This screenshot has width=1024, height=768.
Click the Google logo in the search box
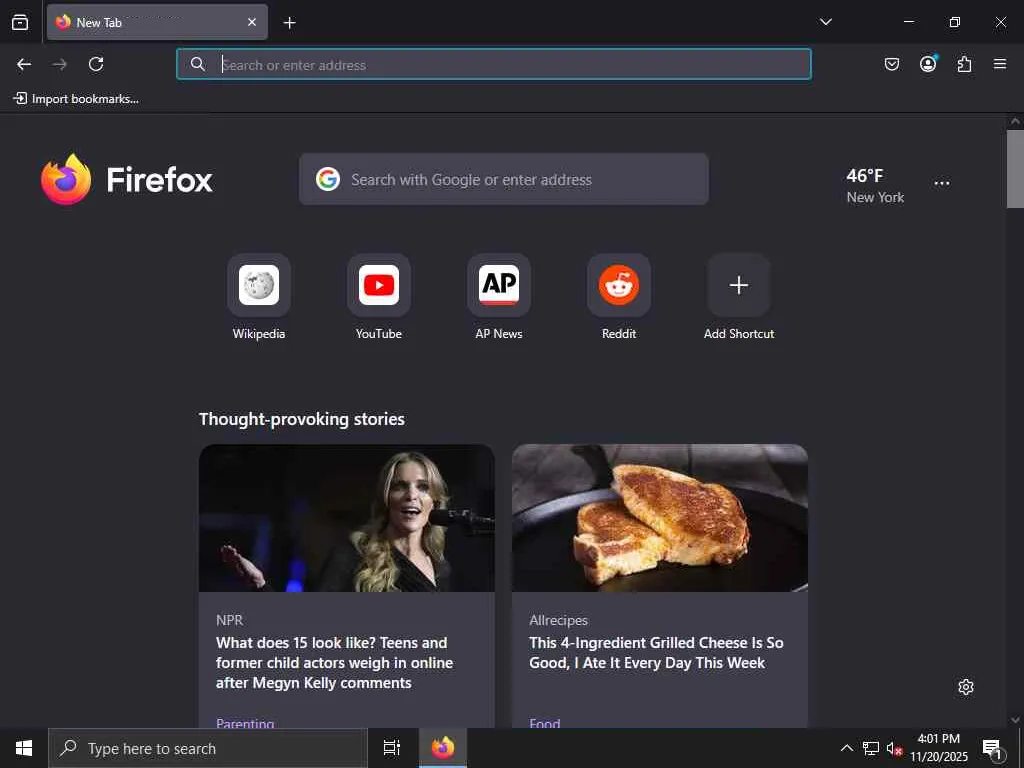tap(328, 179)
